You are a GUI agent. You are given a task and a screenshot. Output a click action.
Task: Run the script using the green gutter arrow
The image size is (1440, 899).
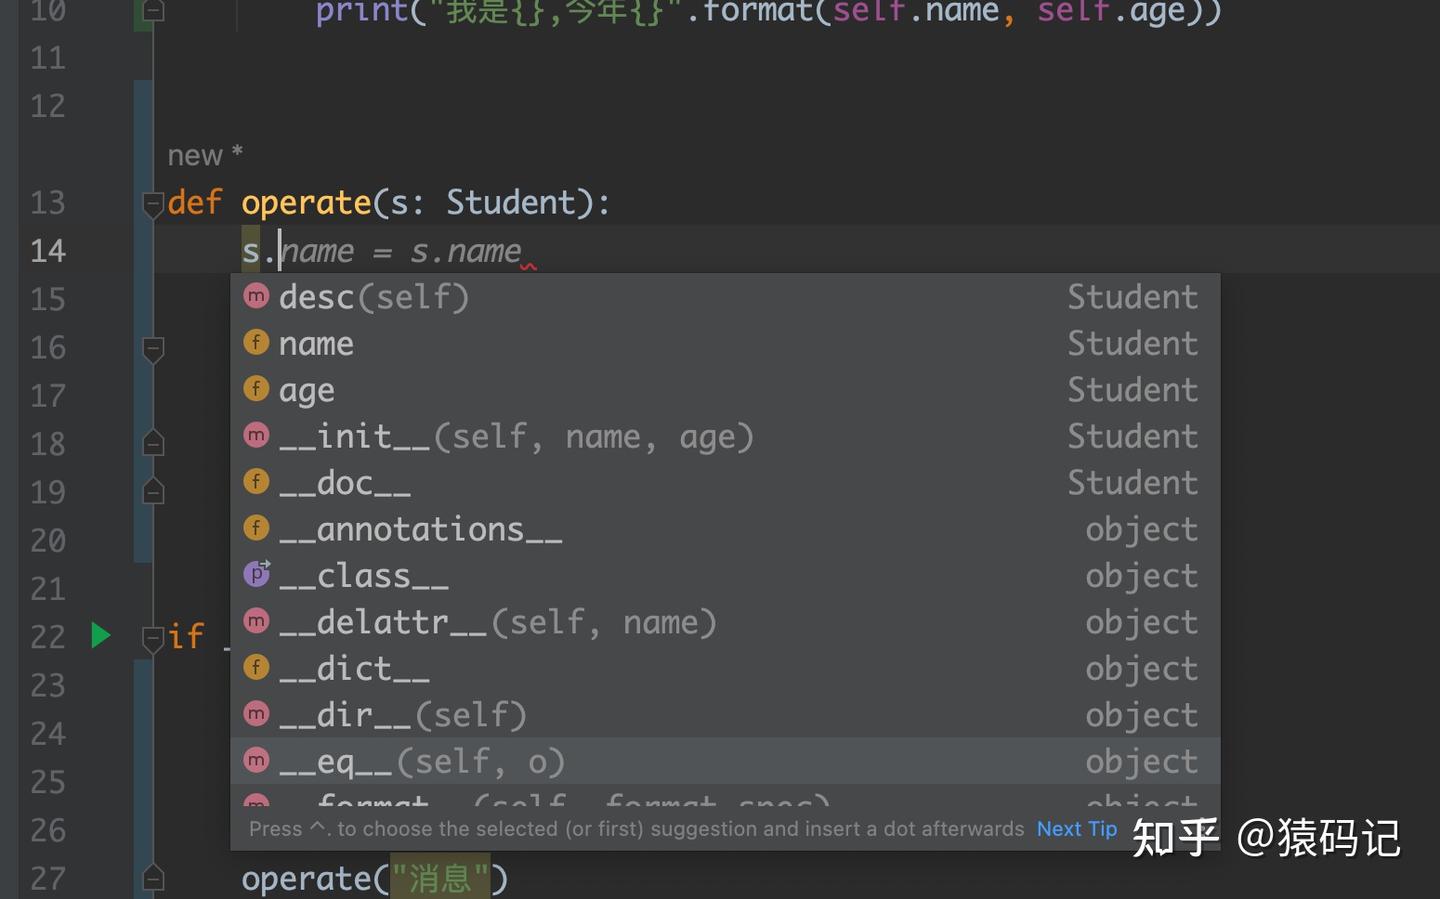click(100, 635)
